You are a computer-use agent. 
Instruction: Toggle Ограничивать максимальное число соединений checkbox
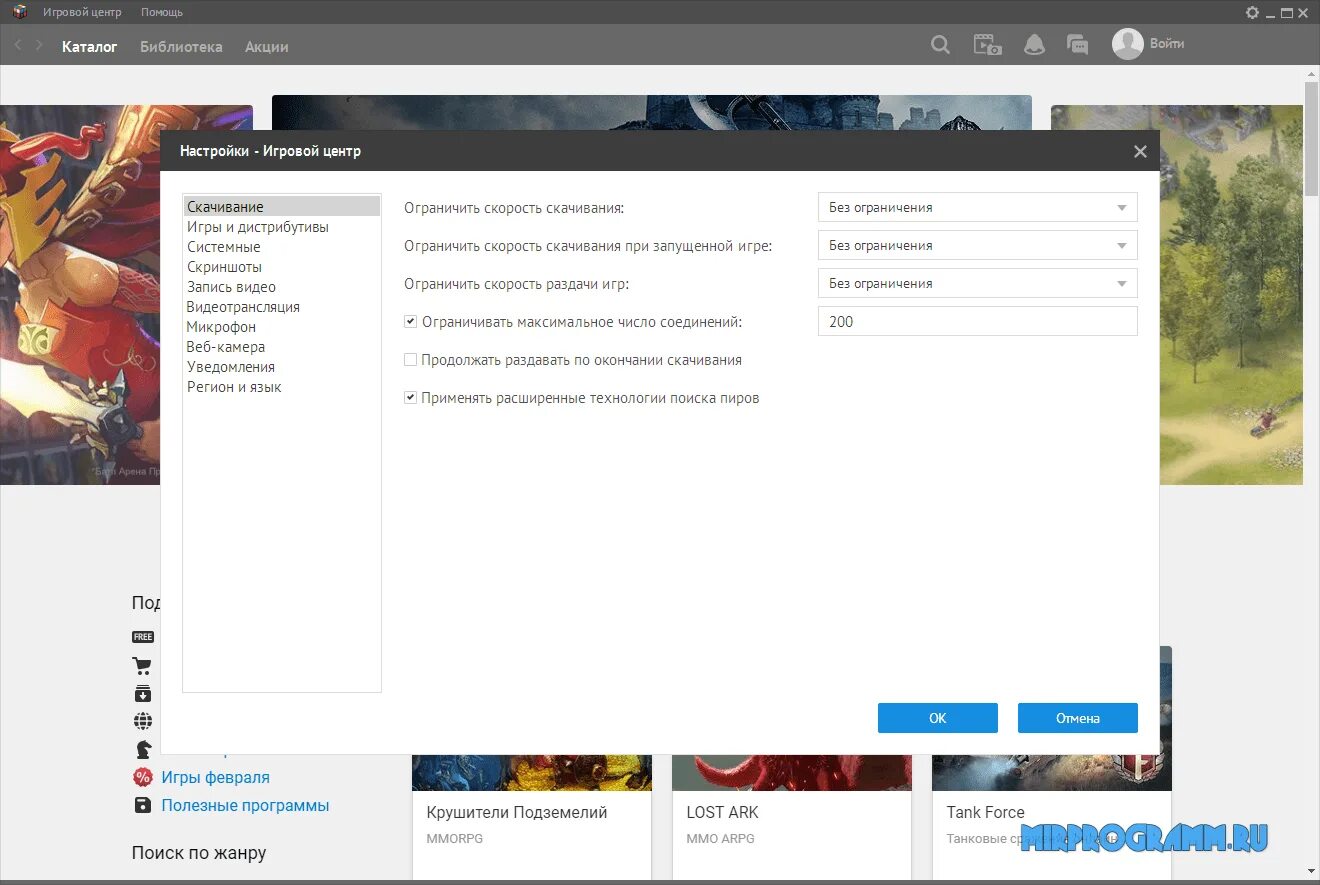click(x=410, y=322)
